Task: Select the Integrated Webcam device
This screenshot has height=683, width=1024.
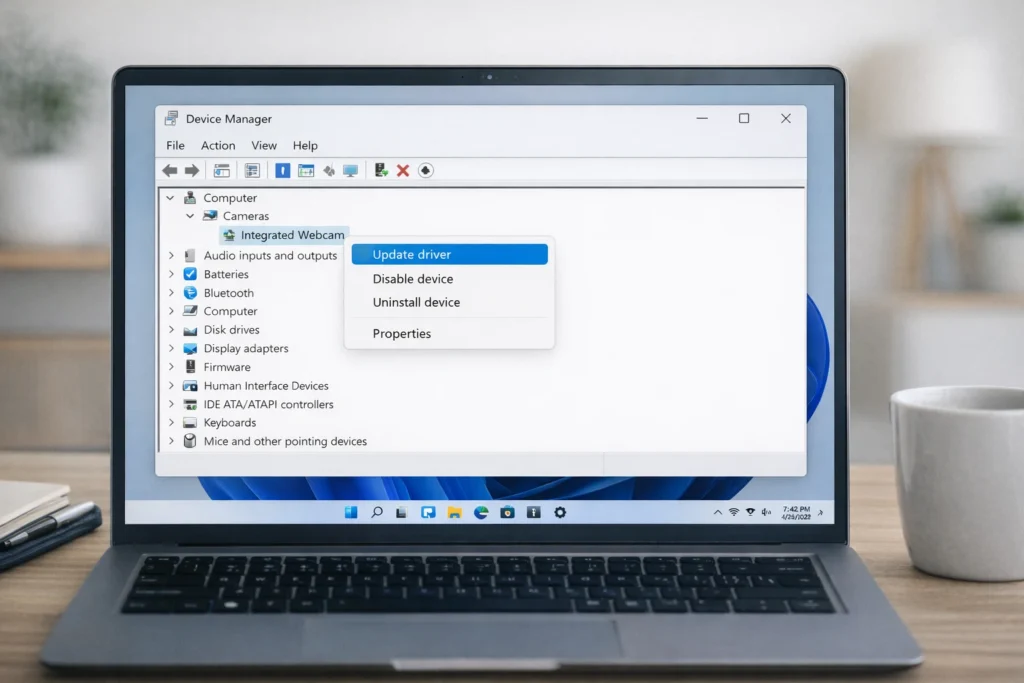Action: coord(292,235)
